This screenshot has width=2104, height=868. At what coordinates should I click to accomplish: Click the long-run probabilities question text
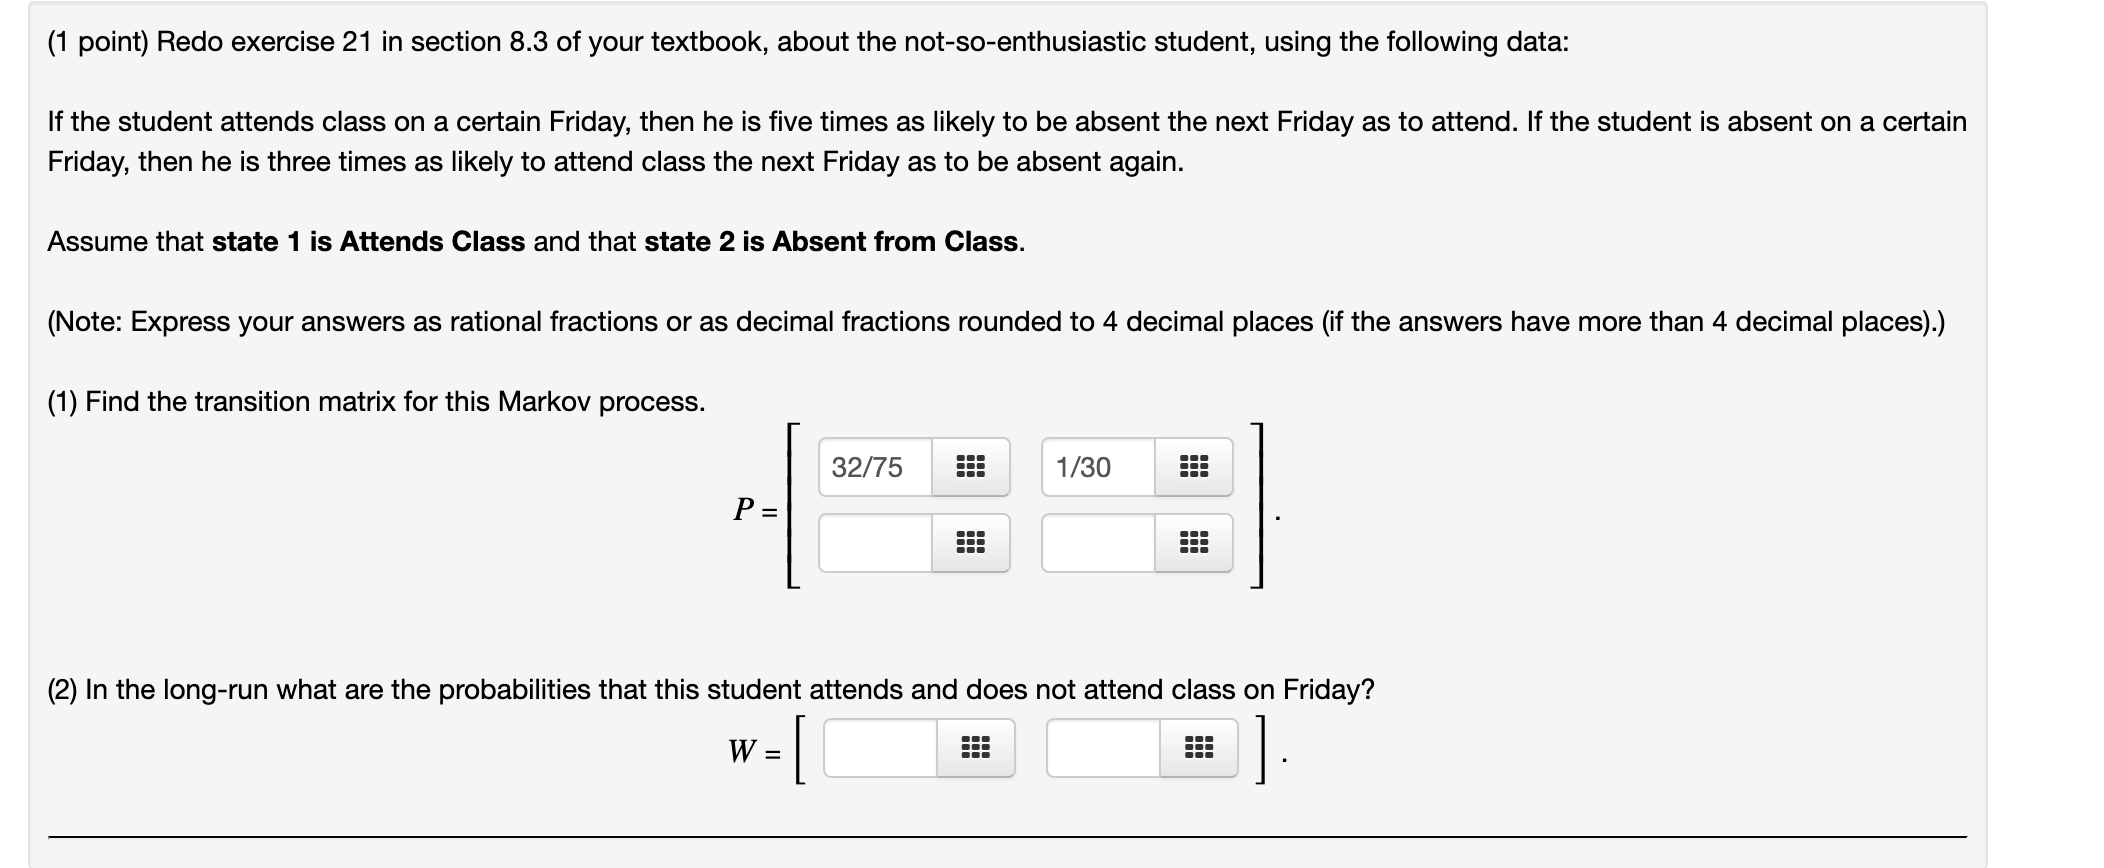click(x=710, y=688)
